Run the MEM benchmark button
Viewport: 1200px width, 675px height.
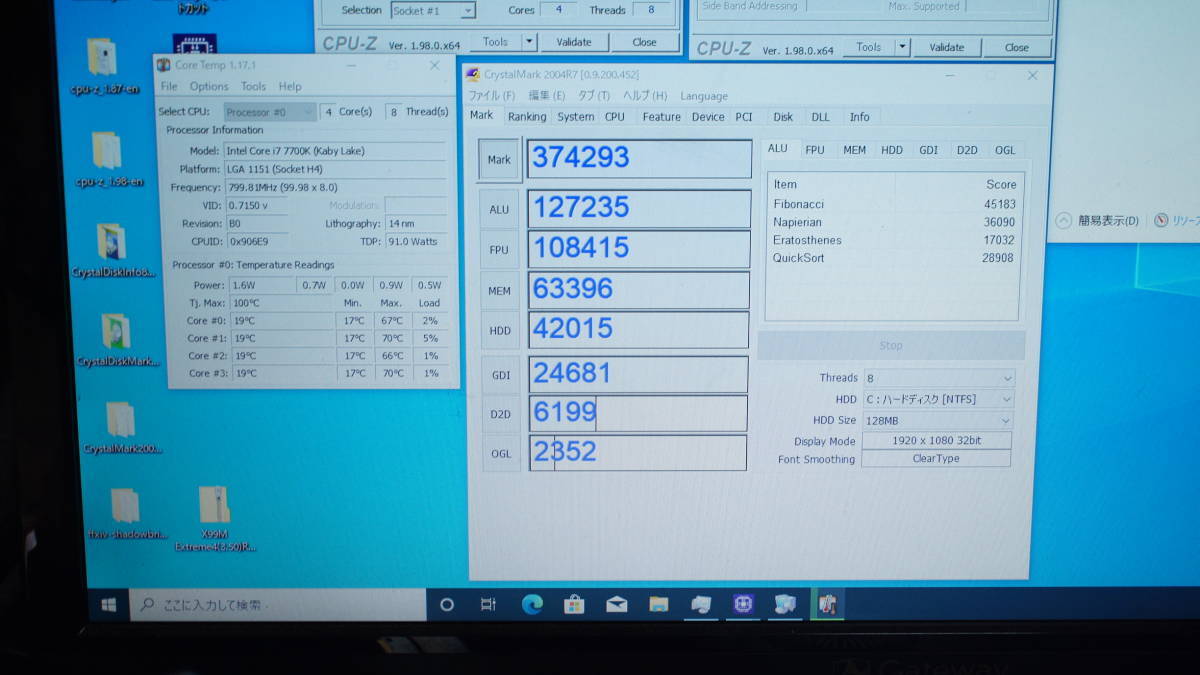coord(499,291)
